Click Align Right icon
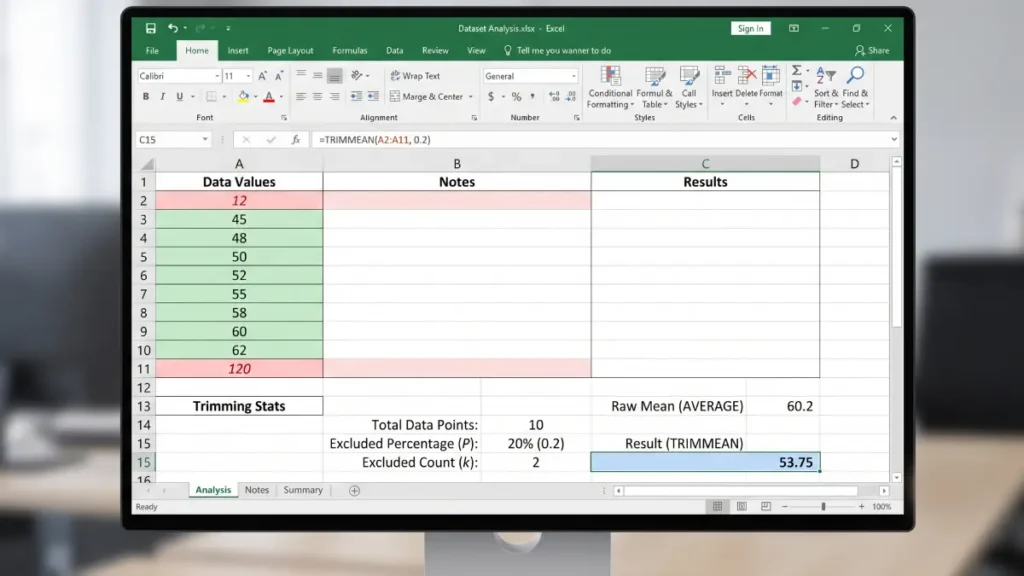The width and height of the screenshot is (1024, 576). pyautogui.click(x=334, y=97)
